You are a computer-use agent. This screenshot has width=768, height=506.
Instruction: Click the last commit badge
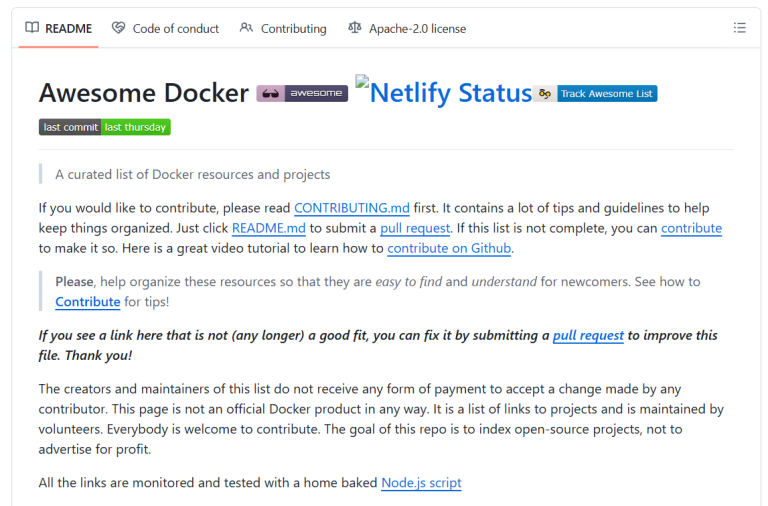pos(105,127)
